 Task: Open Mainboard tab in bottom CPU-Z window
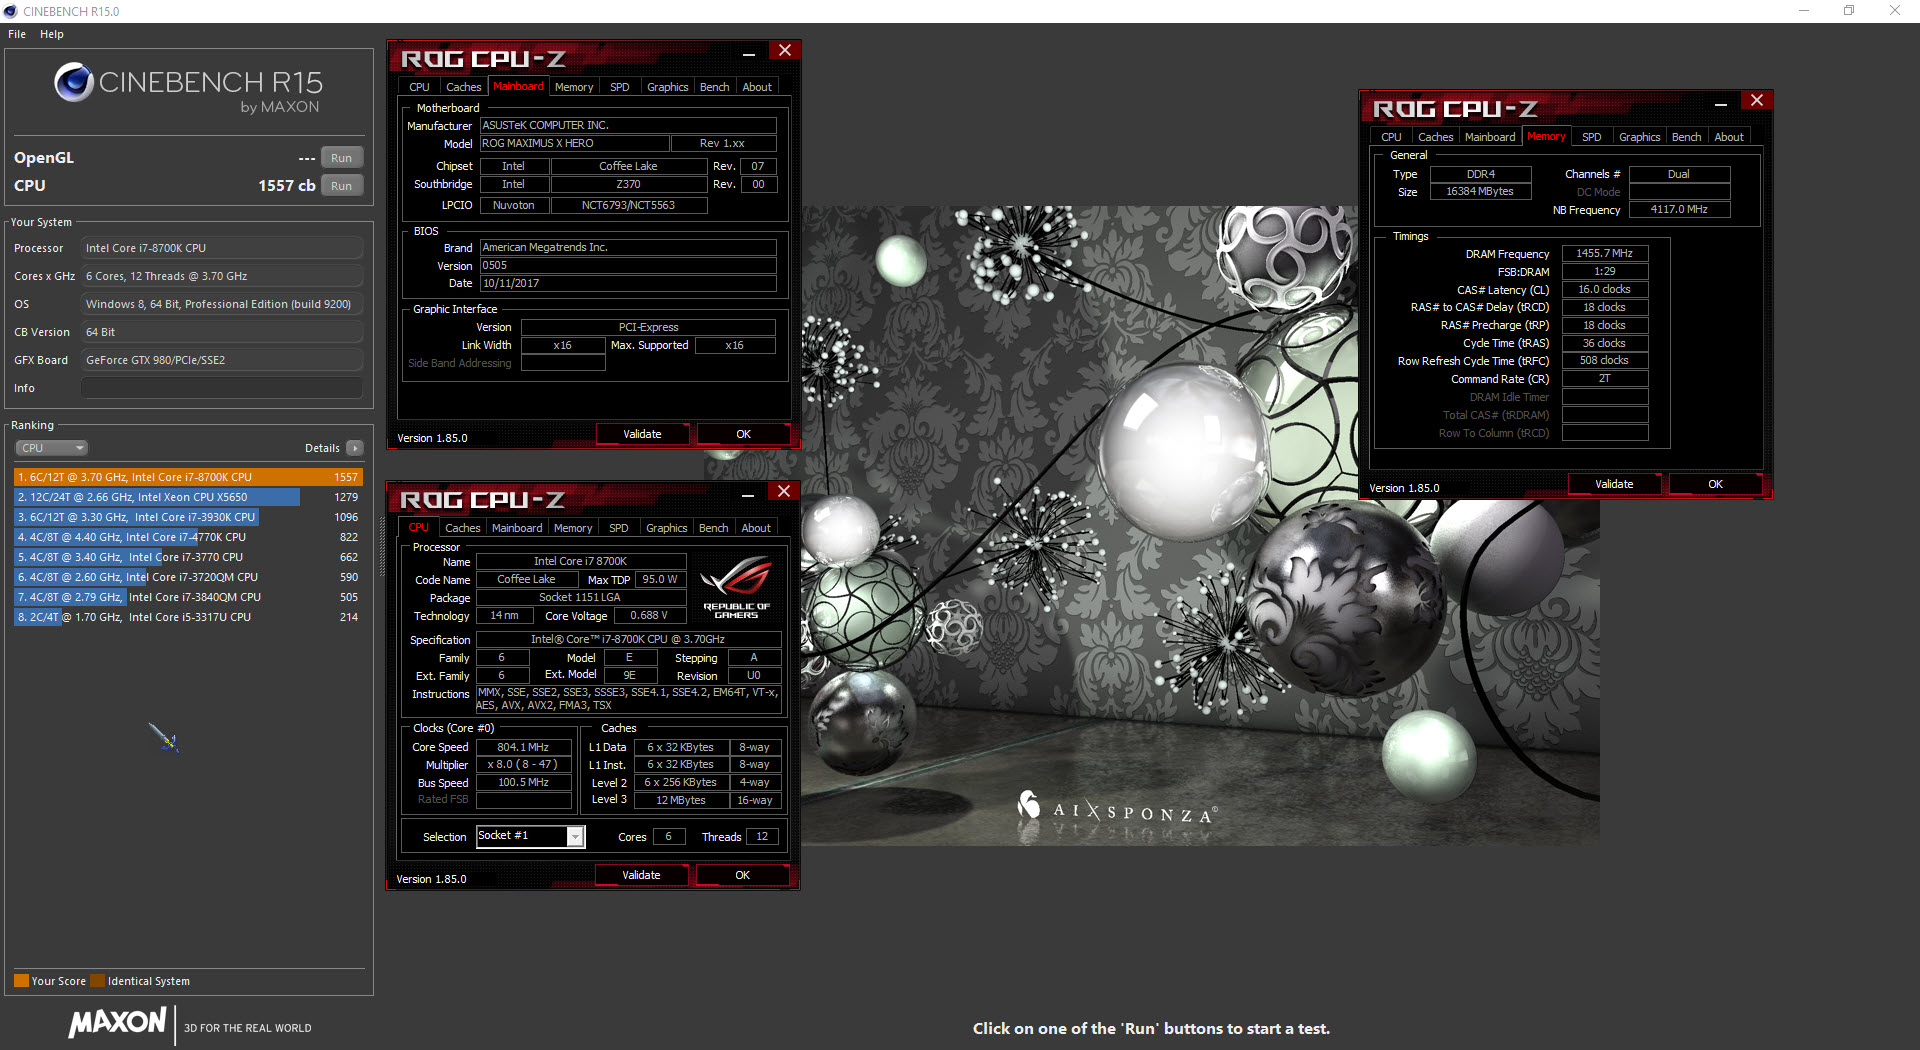coord(517,528)
